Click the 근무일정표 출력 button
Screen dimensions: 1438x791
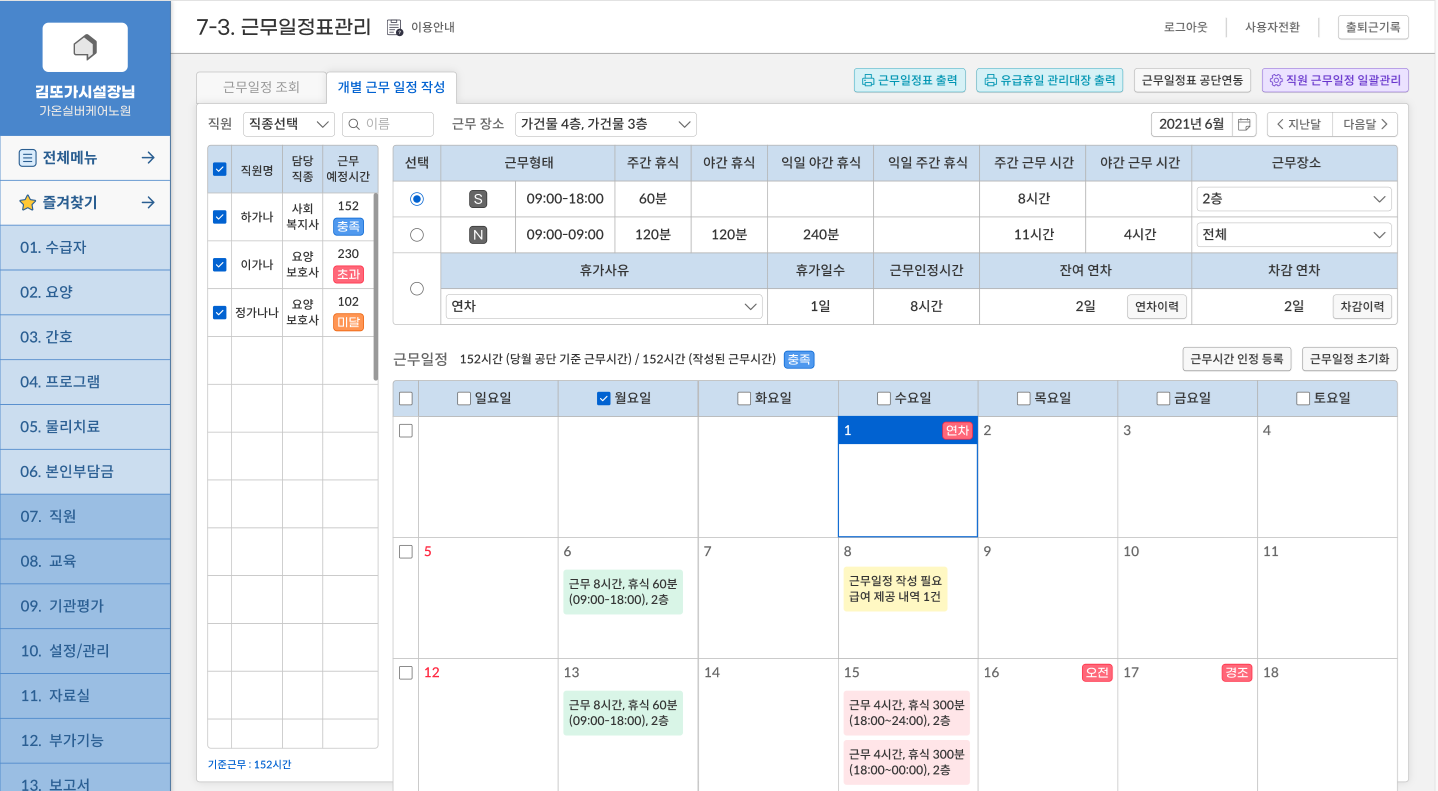pos(910,80)
